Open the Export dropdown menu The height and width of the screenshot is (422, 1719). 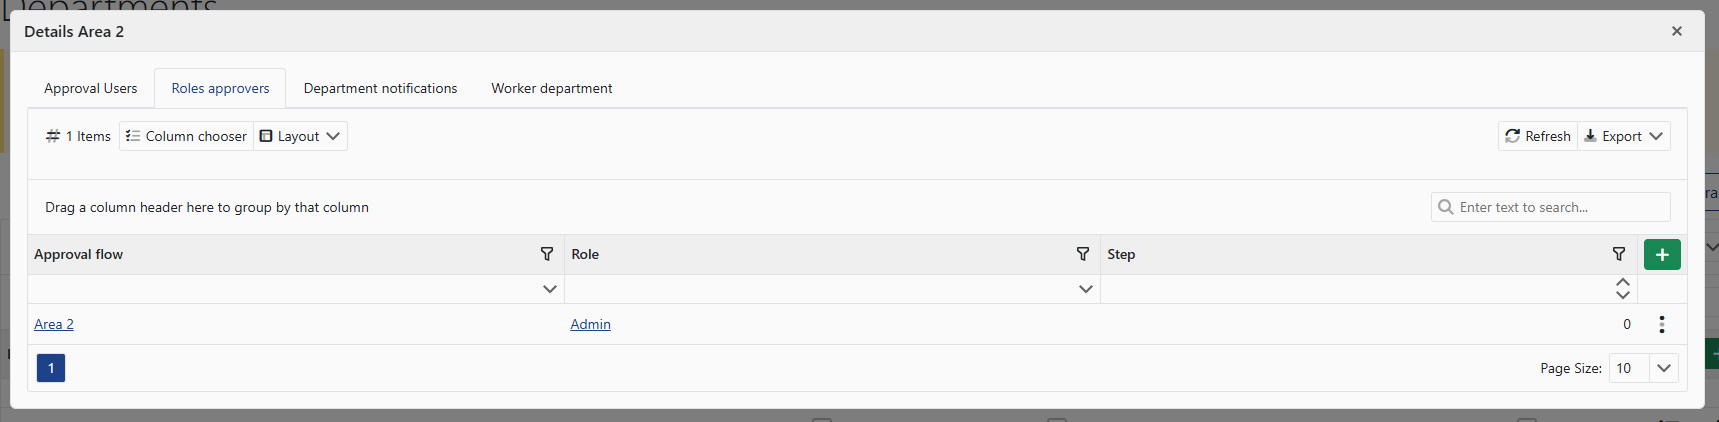point(1623,136)
